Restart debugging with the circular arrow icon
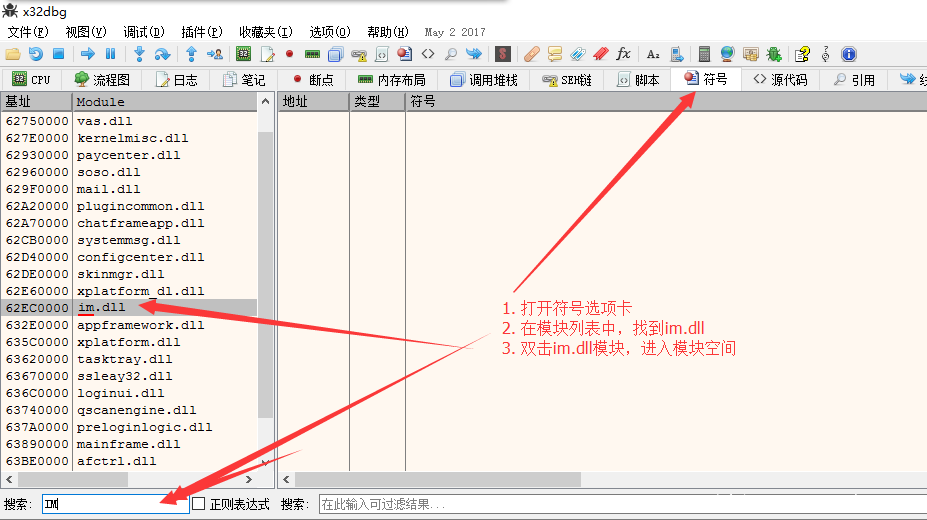 pos(35,54)
